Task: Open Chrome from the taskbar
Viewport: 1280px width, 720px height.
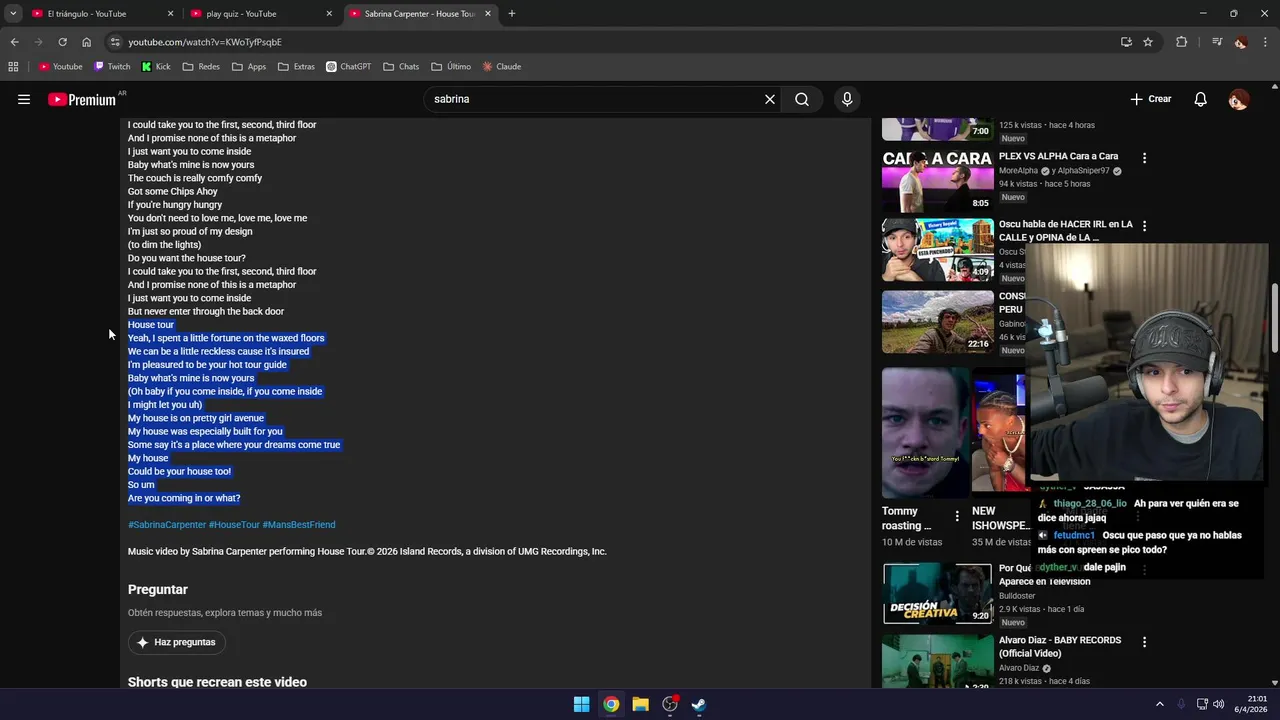Action: [x=611, y=704]
